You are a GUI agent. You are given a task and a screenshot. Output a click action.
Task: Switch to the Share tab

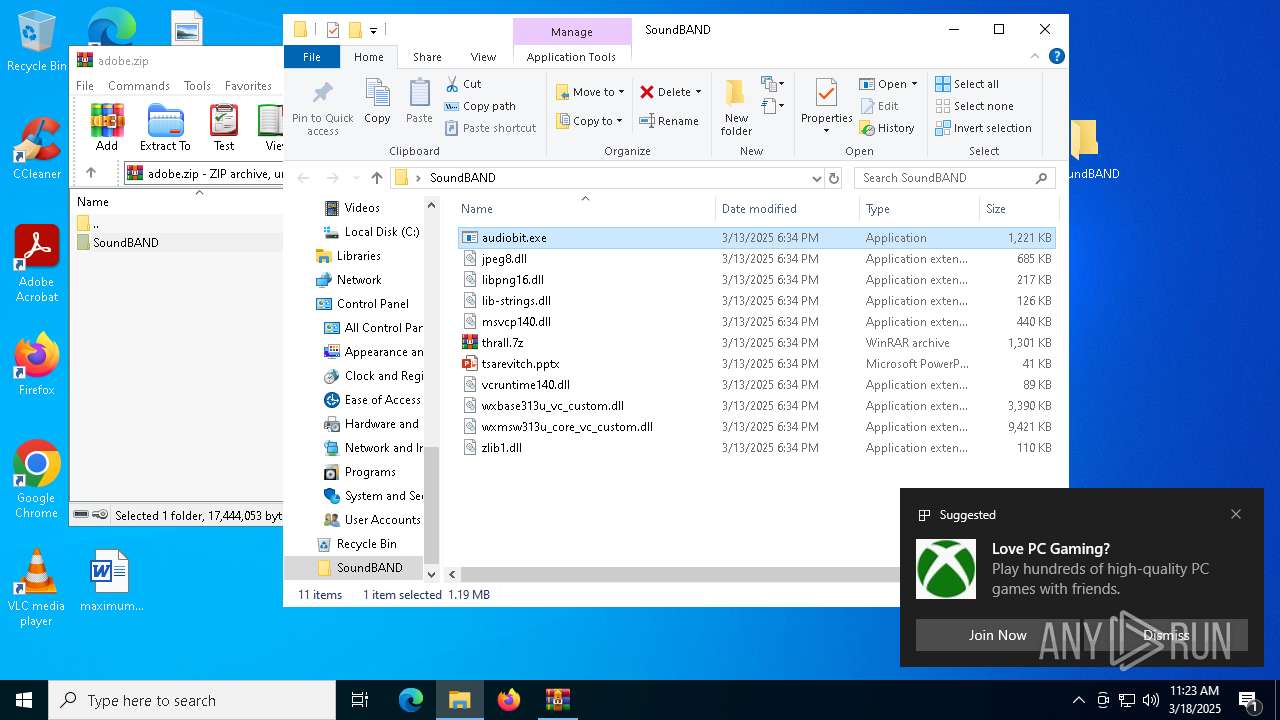click(x=427, y=57)
